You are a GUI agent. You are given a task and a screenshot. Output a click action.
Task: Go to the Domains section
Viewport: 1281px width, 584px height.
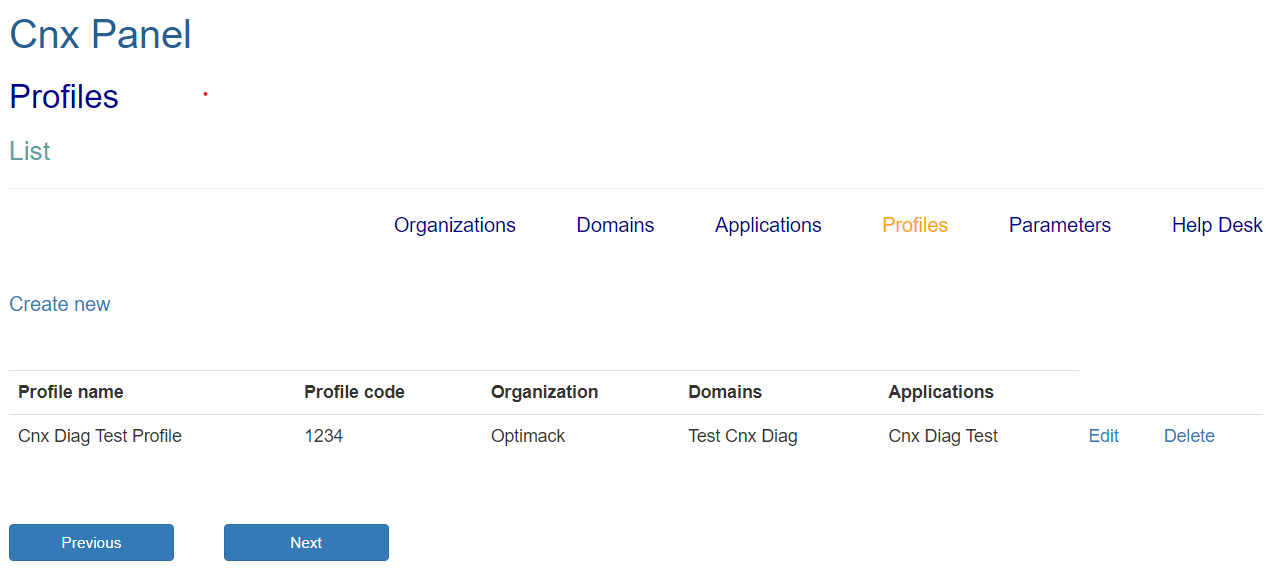[615, 225]
